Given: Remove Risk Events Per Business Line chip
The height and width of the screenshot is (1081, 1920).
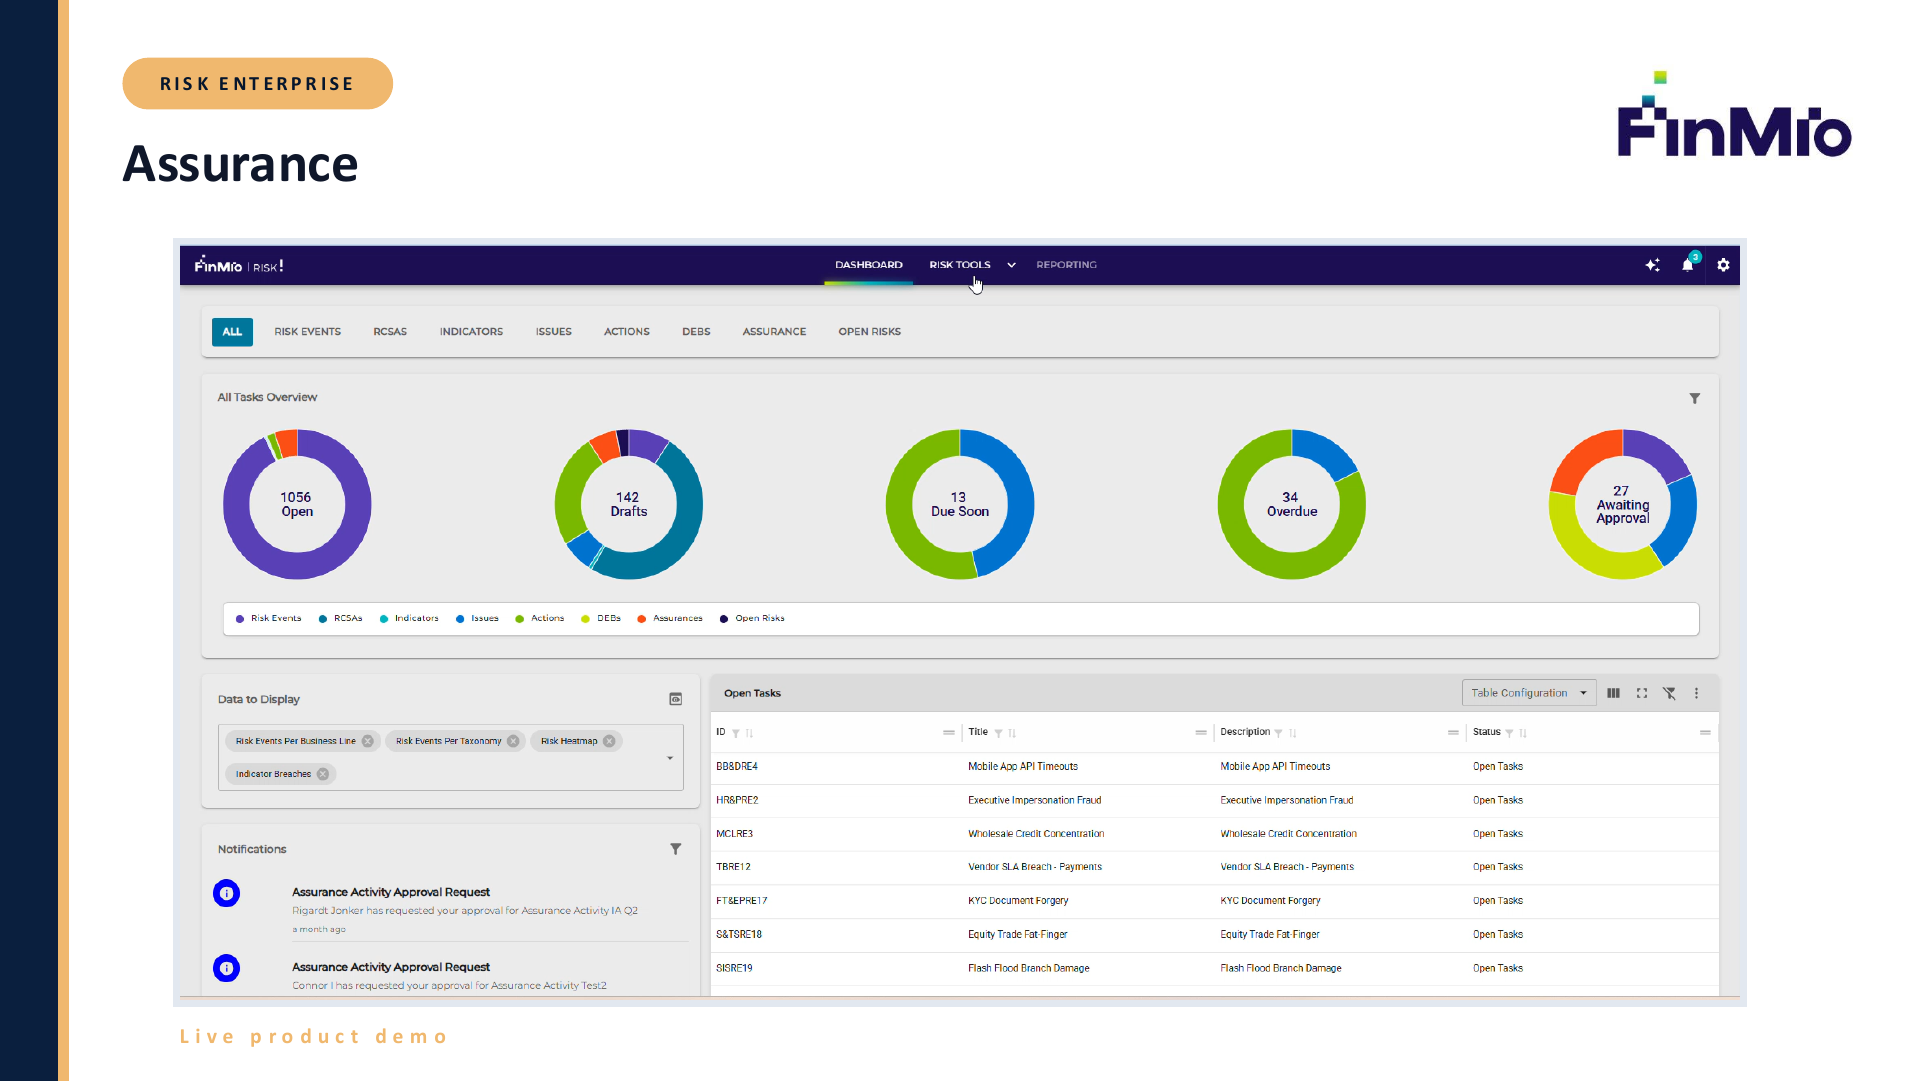Looking at the screenshot, I should 368,741.
